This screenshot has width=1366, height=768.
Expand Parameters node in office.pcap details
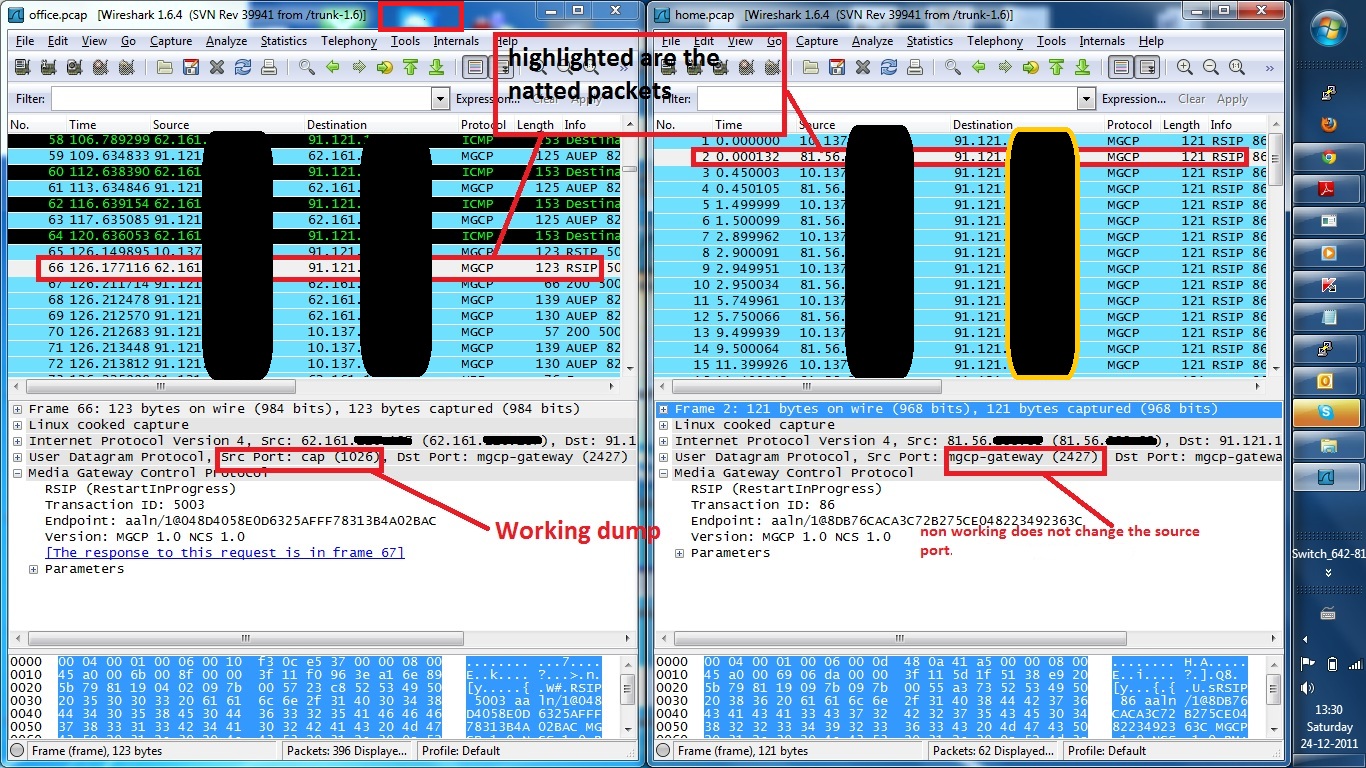tap(34, 569)
